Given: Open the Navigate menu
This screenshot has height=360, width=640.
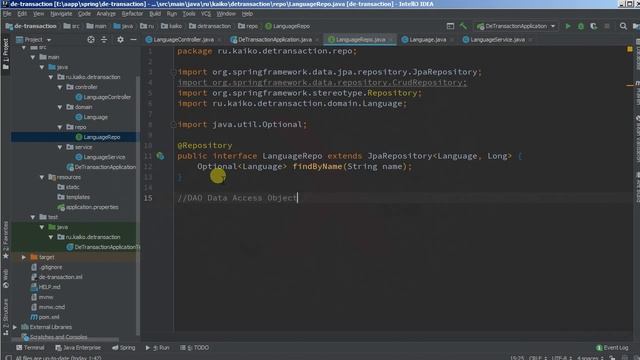Looking at the screenshot, I should coord(61,14).
